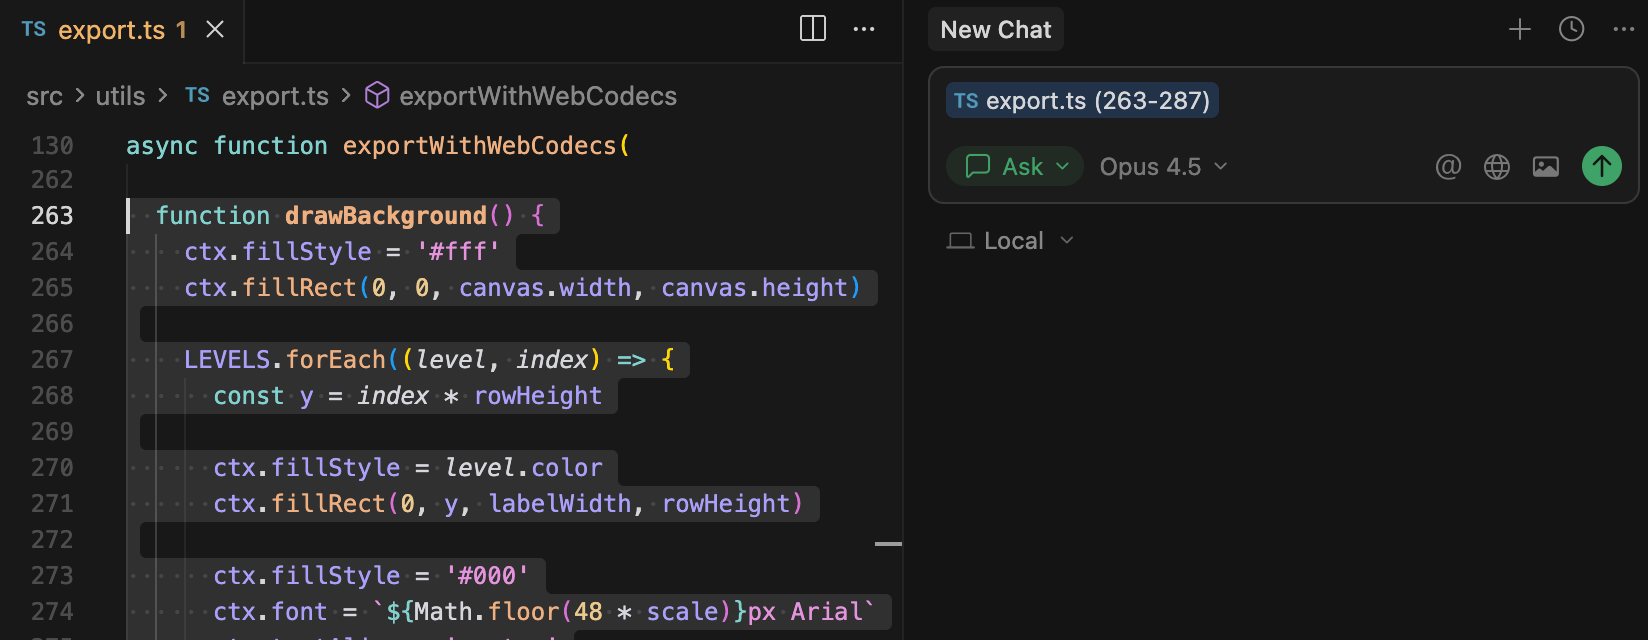The height and width of the screenshot is (640, 1648).
Task: Send message with green arrow button
Action: [x=1601, y=166]
